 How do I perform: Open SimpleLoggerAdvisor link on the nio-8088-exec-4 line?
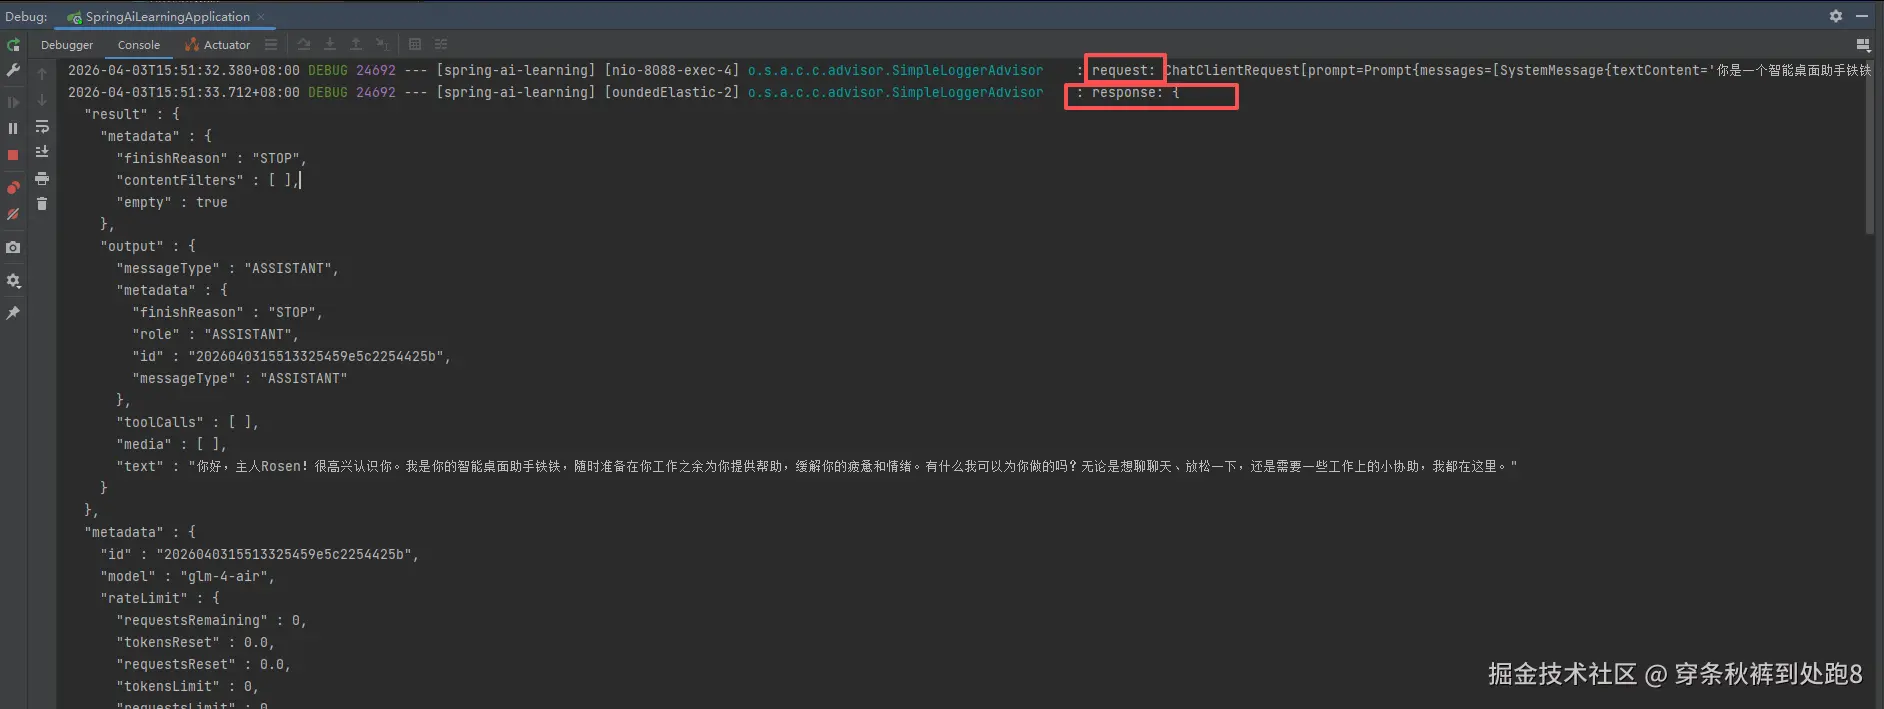pyautogui.click(x=895, y=70)
